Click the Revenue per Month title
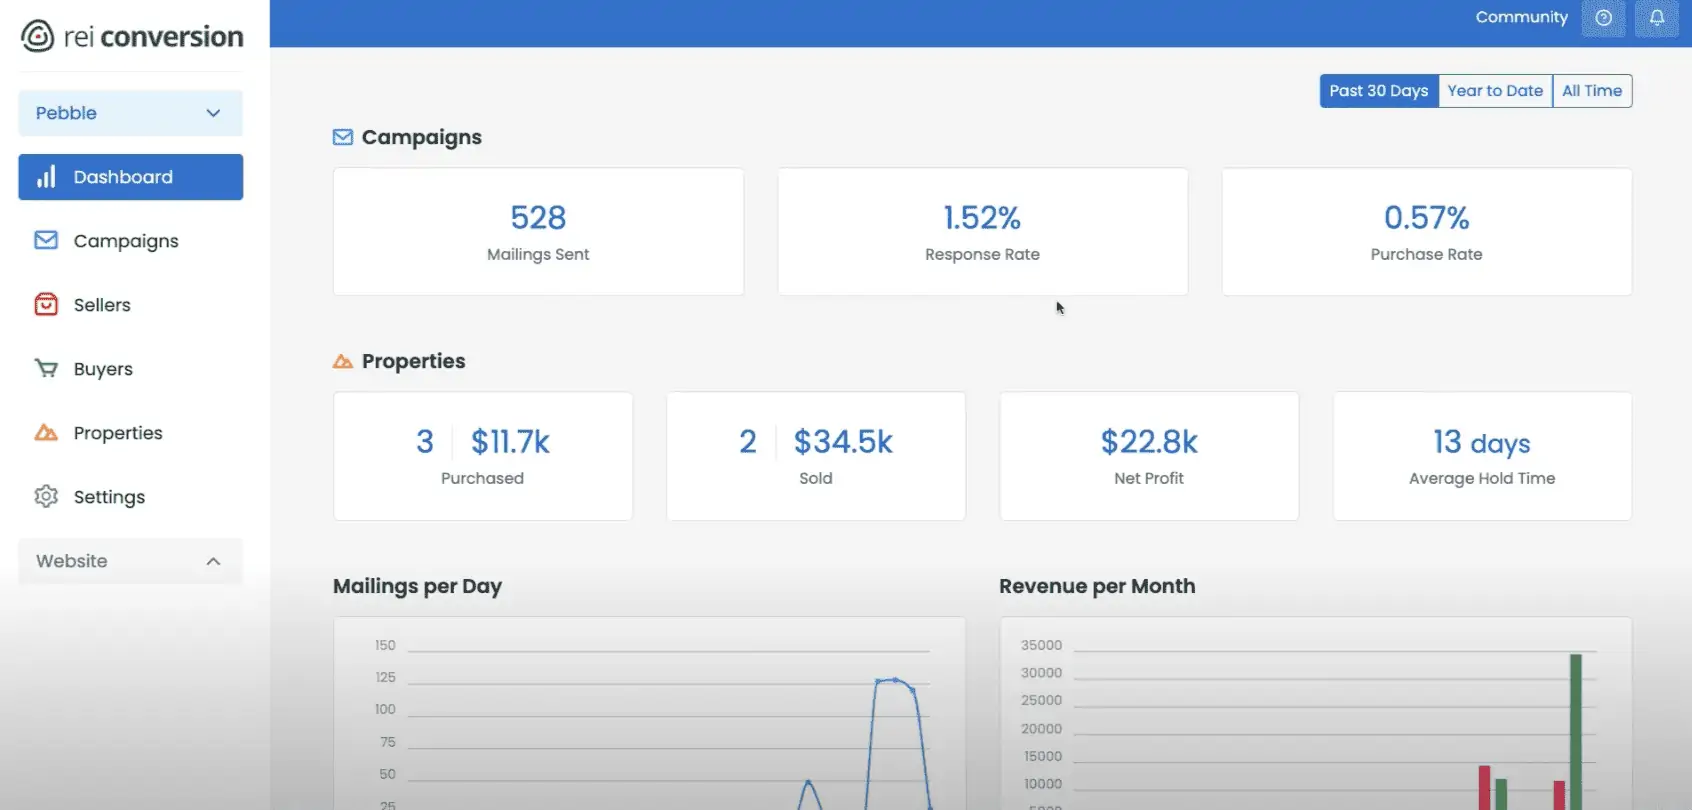The height and width of the screenshot is (810, 1692). [1097, 586]
